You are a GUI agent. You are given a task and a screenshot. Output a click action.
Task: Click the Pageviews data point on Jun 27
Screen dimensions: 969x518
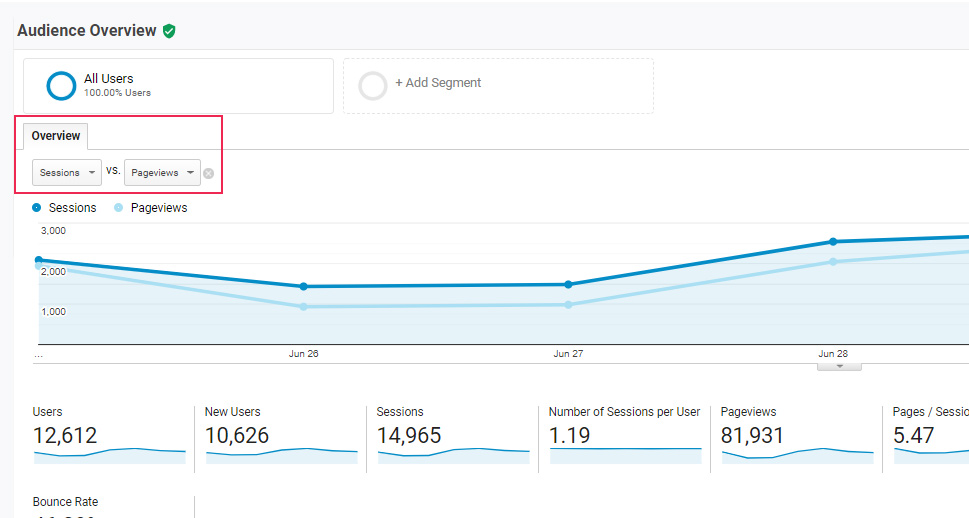click(x=569, y=305)
